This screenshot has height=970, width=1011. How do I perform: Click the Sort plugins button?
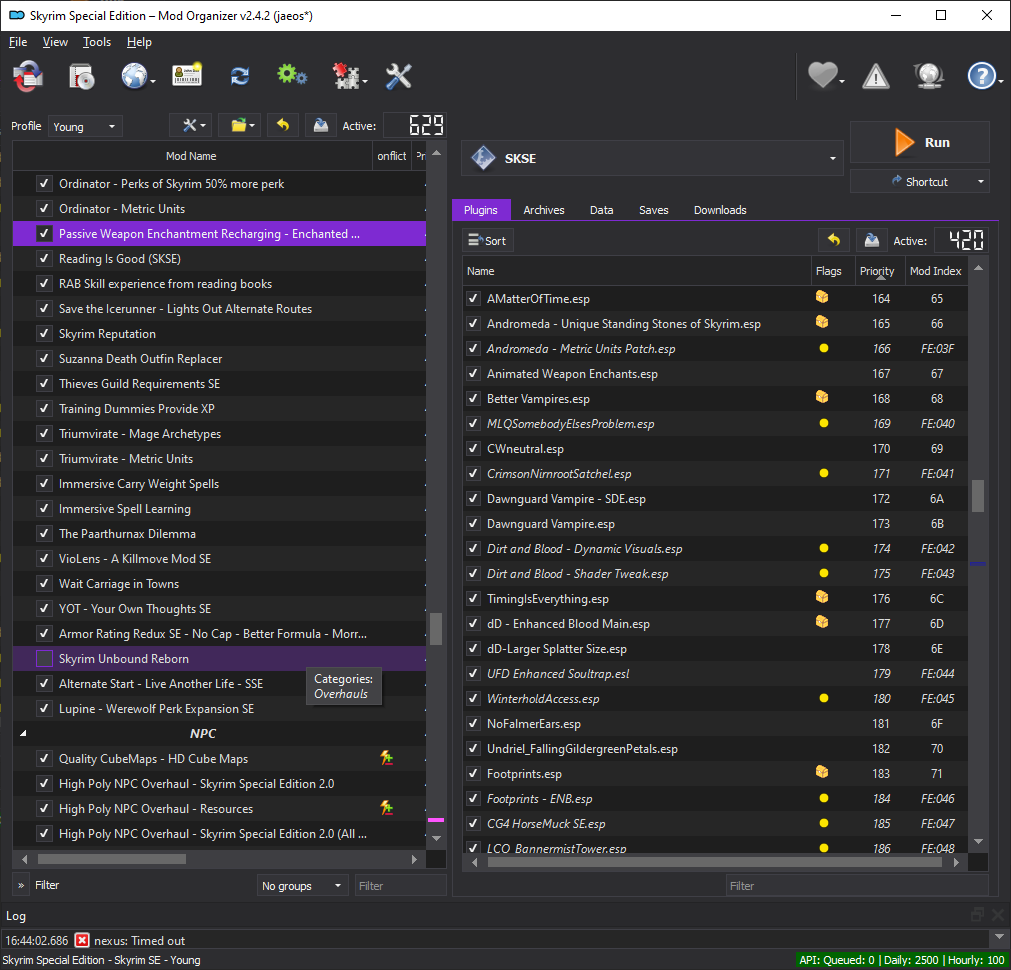[x=487, y=241]
